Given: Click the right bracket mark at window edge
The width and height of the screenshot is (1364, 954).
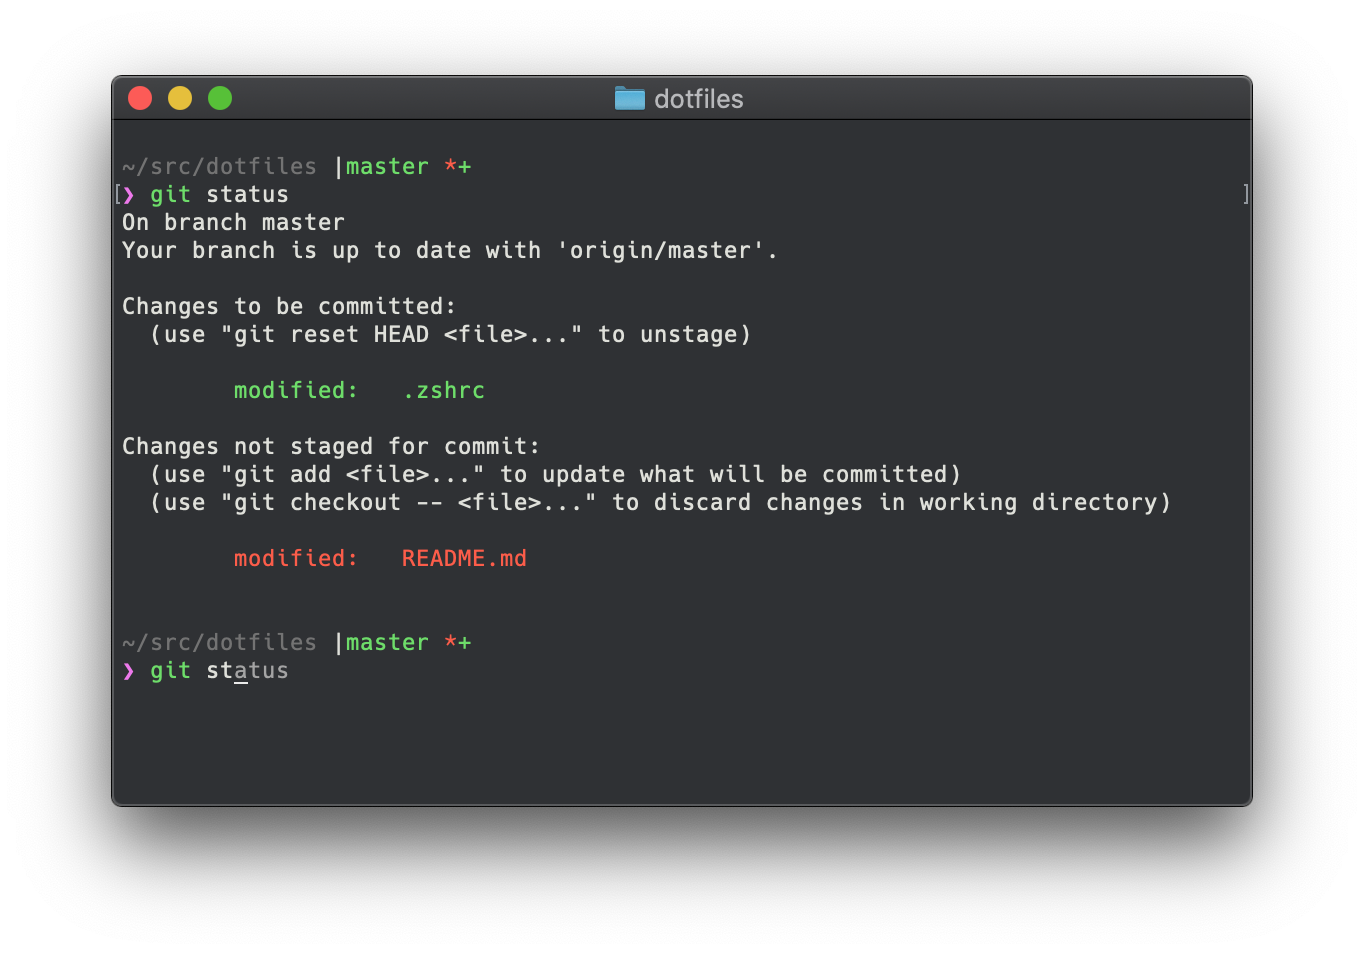Looking at the screenshot, I should pyautogui.click(x=1245, y=194).
